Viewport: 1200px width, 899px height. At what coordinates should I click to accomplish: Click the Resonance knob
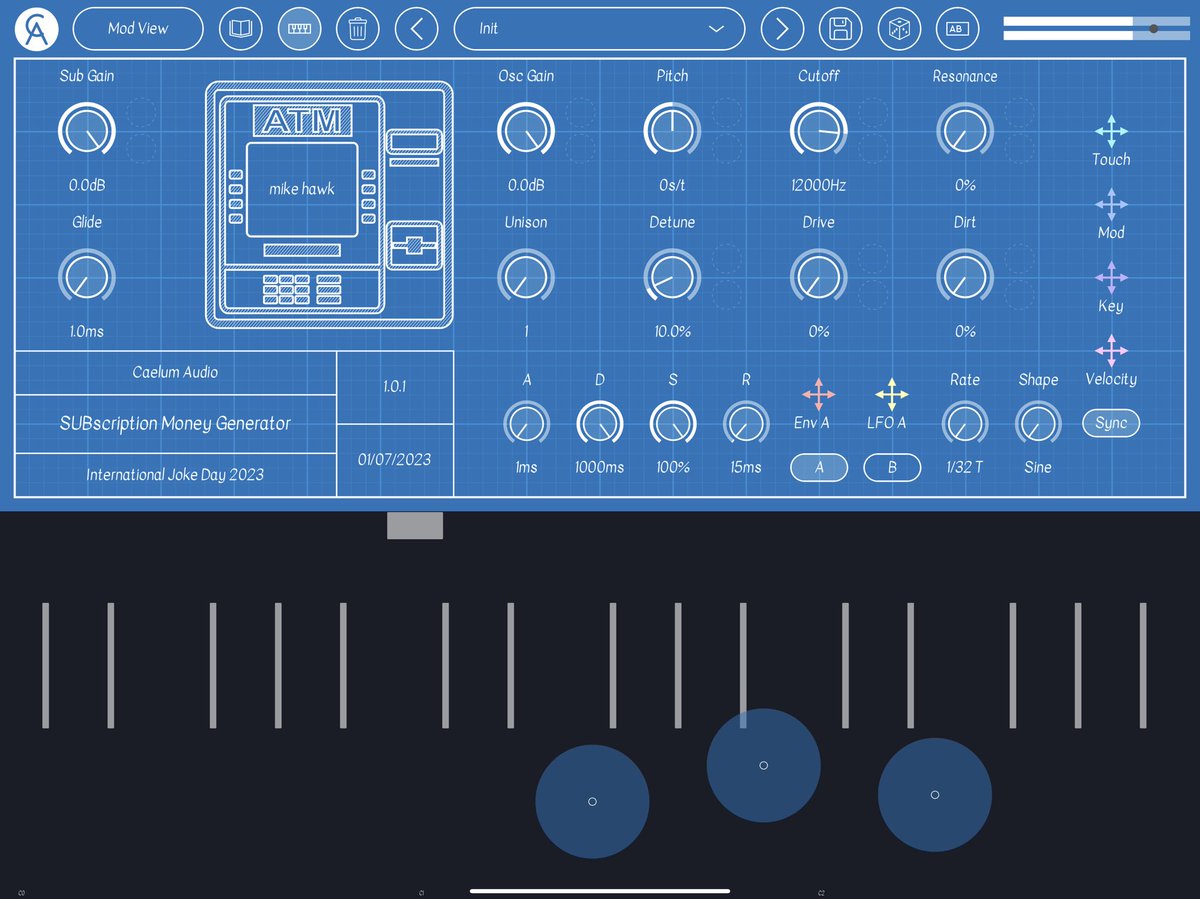(965, 130)
